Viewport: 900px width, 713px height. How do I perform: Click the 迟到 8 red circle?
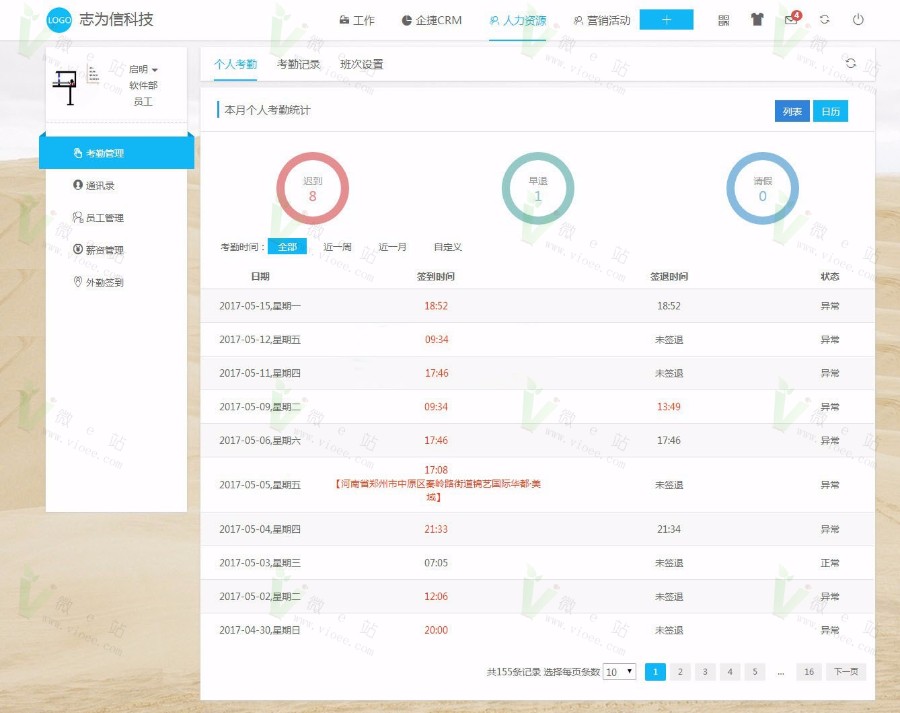(312, 188)
